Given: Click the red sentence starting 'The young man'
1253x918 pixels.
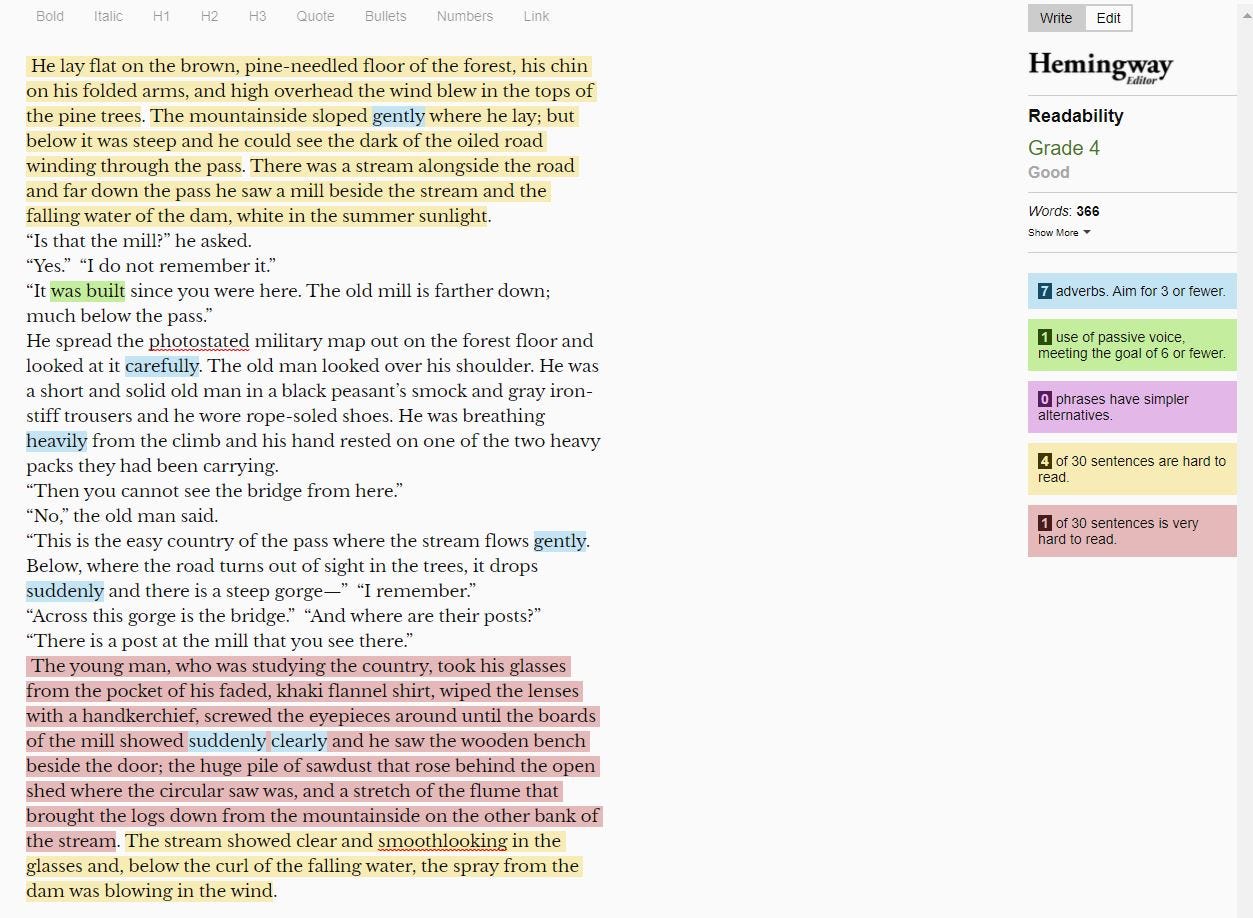Looking at the screenshot, I should coord(313,753).
